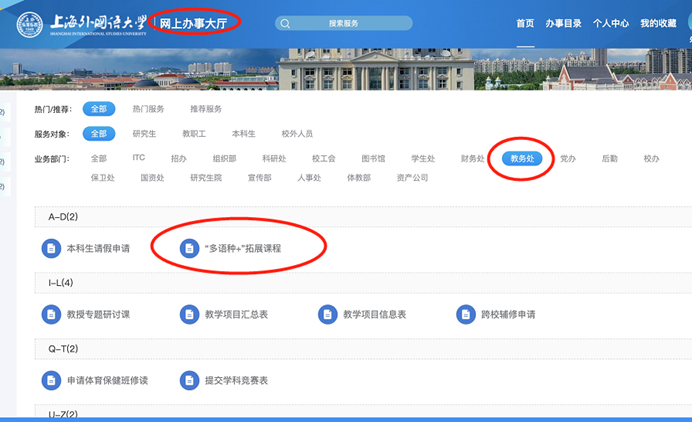Select 全部 in the 业务部门 filter
This screenshot has width=692, height=422.
coord(99,158)
